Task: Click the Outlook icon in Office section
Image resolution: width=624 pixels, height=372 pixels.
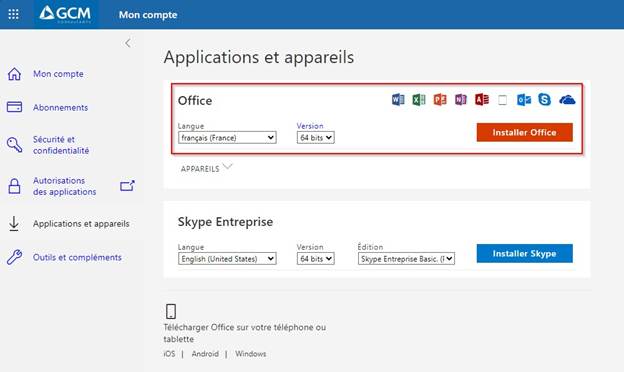Action: tap(524, 99)
